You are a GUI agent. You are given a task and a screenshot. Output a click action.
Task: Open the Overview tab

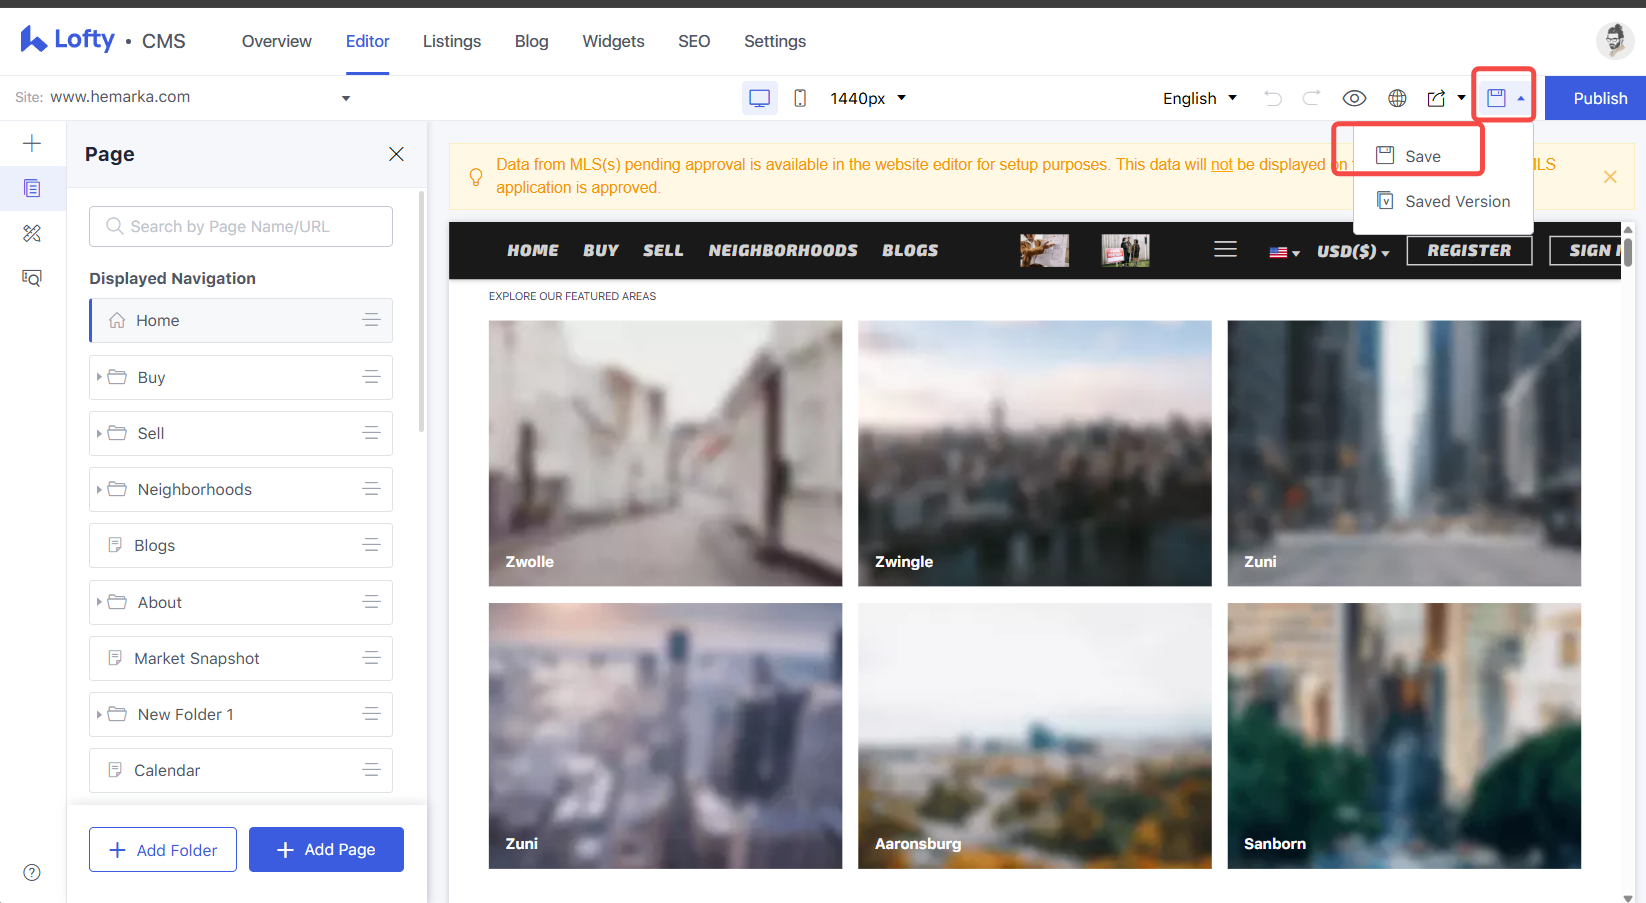pos(277,41)
